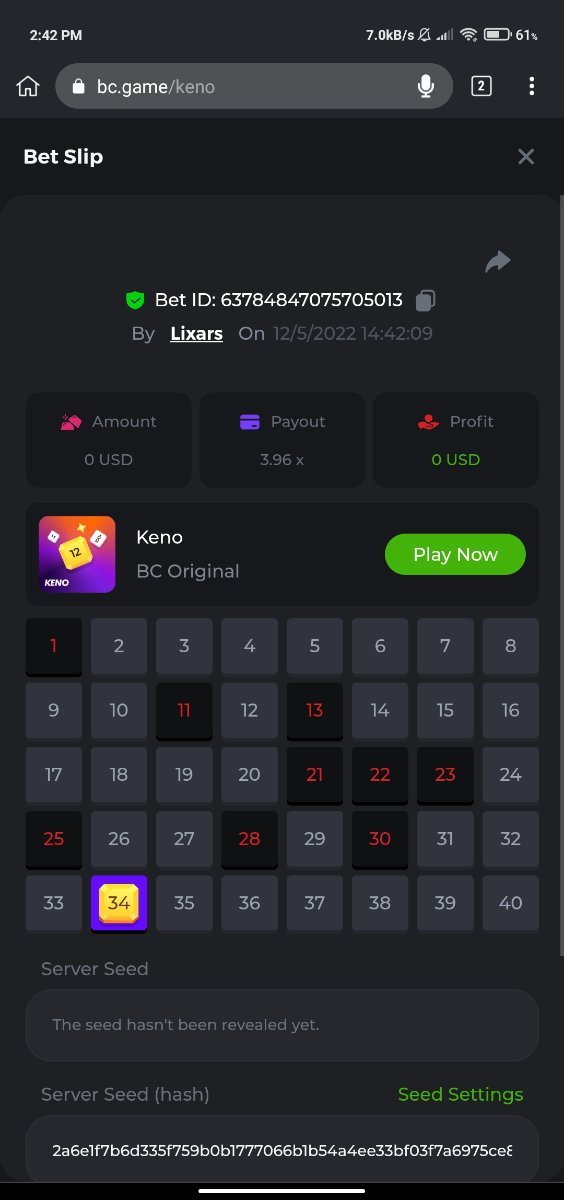Image resolution: width=564 pixels, height=1200 pixels.
Task: Tap the browser home icon
Action: tap(28, 87)
